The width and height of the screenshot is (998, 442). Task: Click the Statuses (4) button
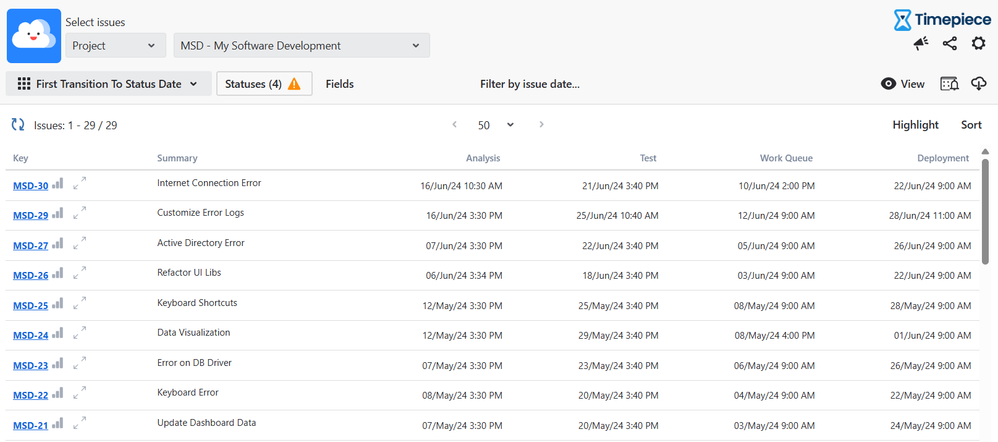click(264, 84)
